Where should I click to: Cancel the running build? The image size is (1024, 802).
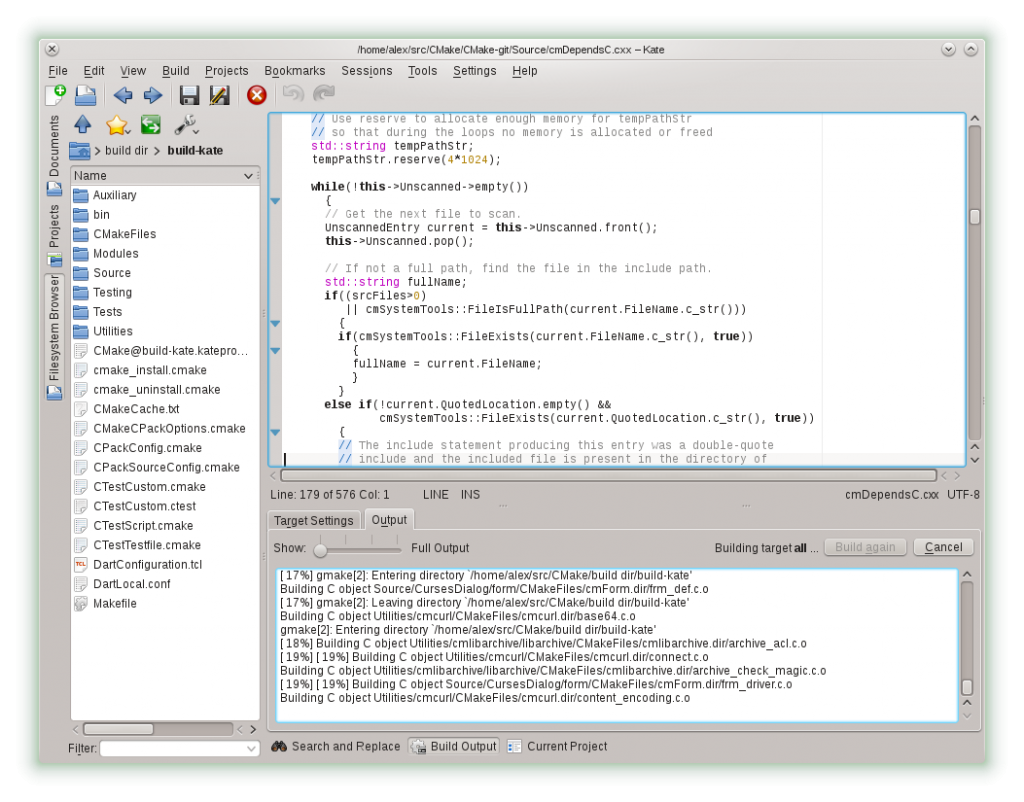943,546
